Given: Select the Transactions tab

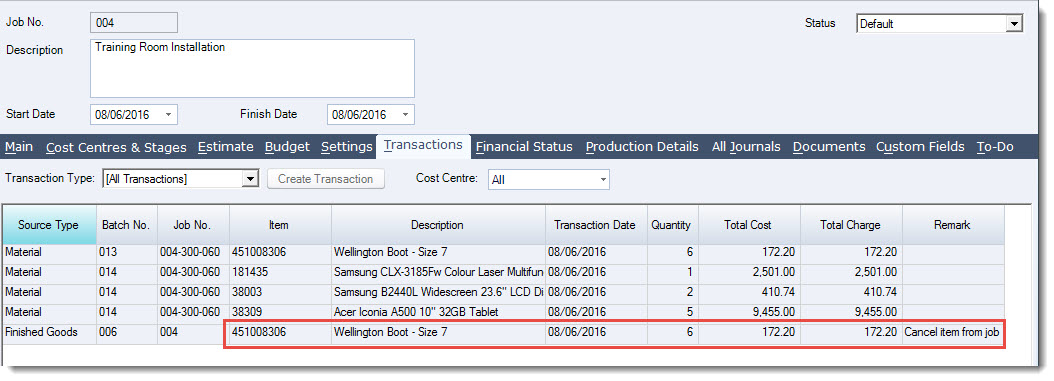Looking at the screenshot, I should point(423,145).
